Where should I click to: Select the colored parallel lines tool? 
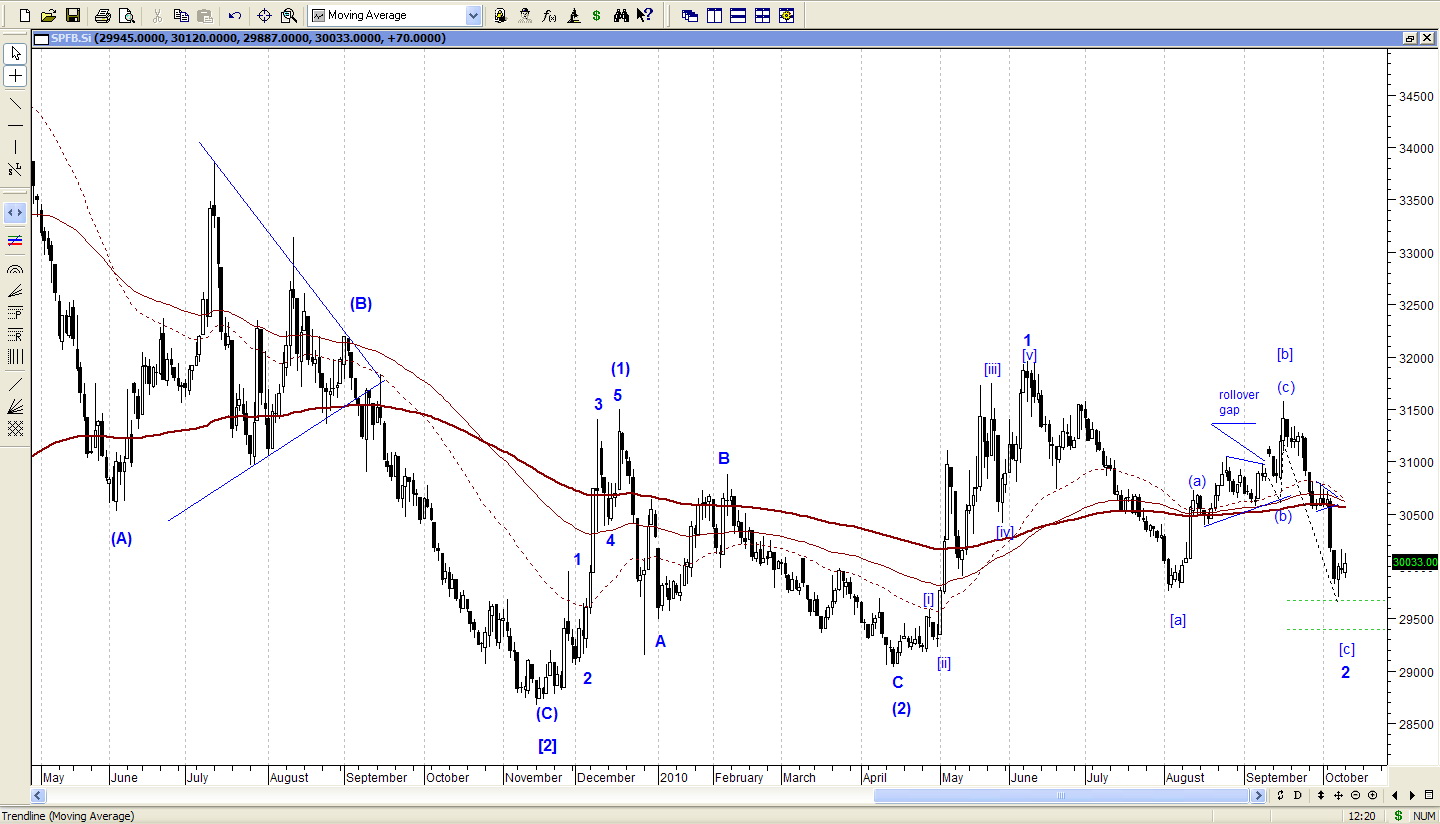click(x=15, y=241)
